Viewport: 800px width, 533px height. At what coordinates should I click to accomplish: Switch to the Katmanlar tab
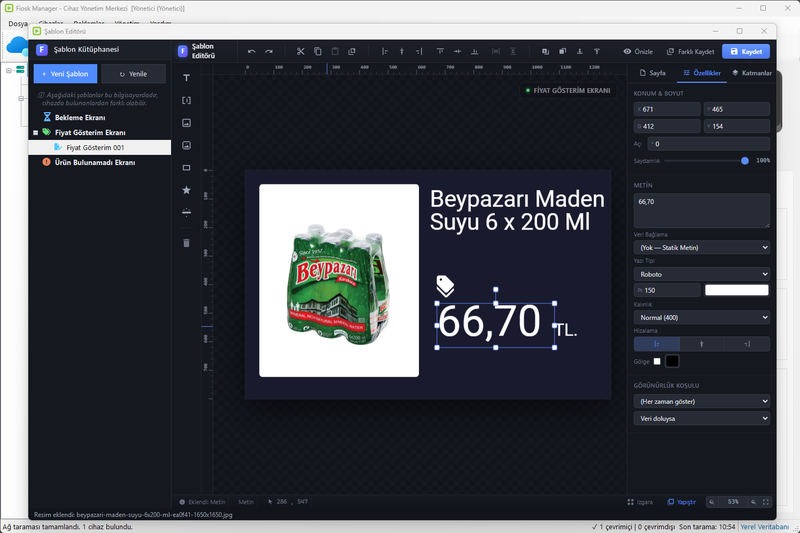coord(752,73)
